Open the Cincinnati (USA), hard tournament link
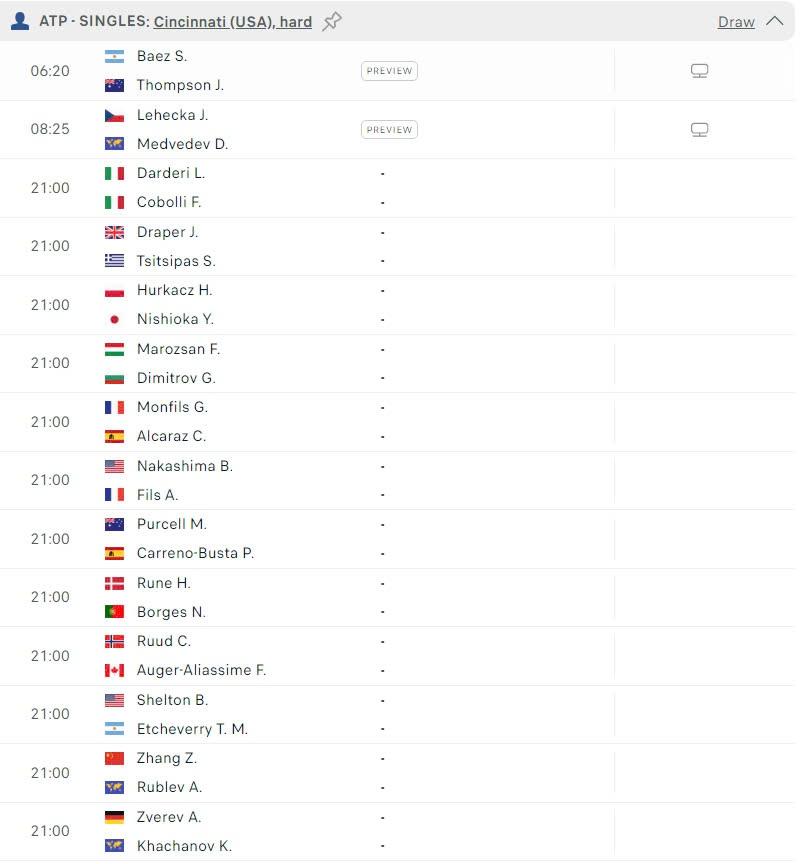The image size is (804, 864). [233, 21]
